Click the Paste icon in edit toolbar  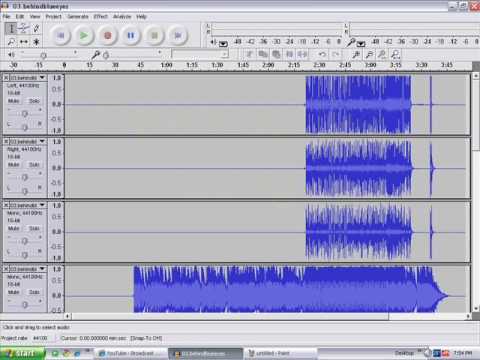click(x=276, y=54)
